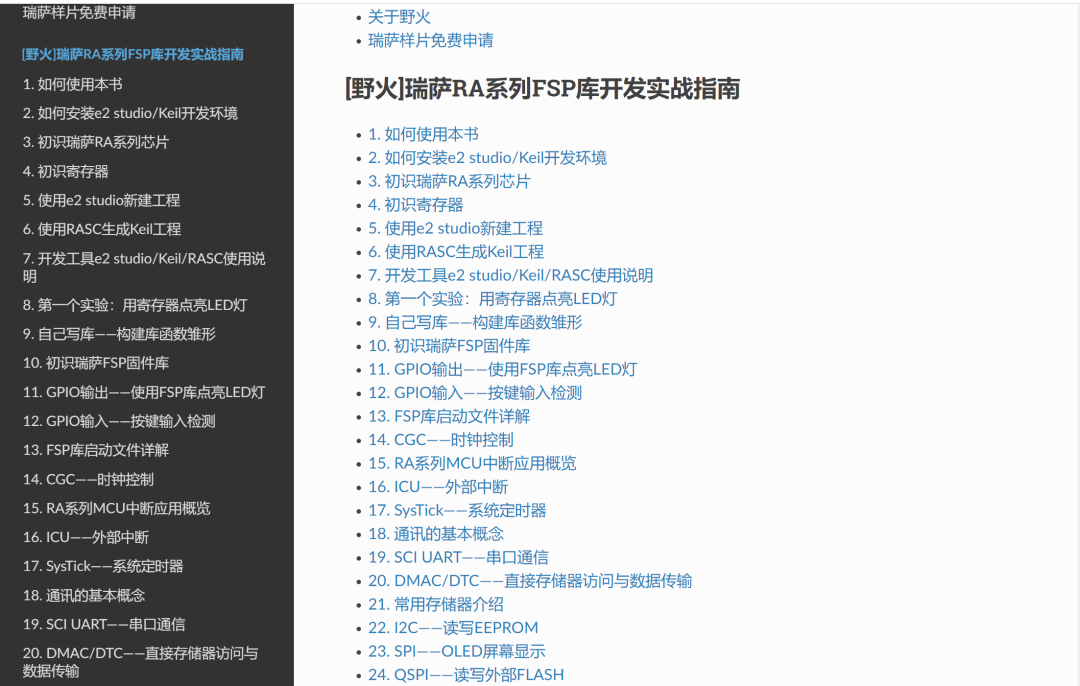Click the link 24. QSPI——读写外部FLASH

point(466,674)
